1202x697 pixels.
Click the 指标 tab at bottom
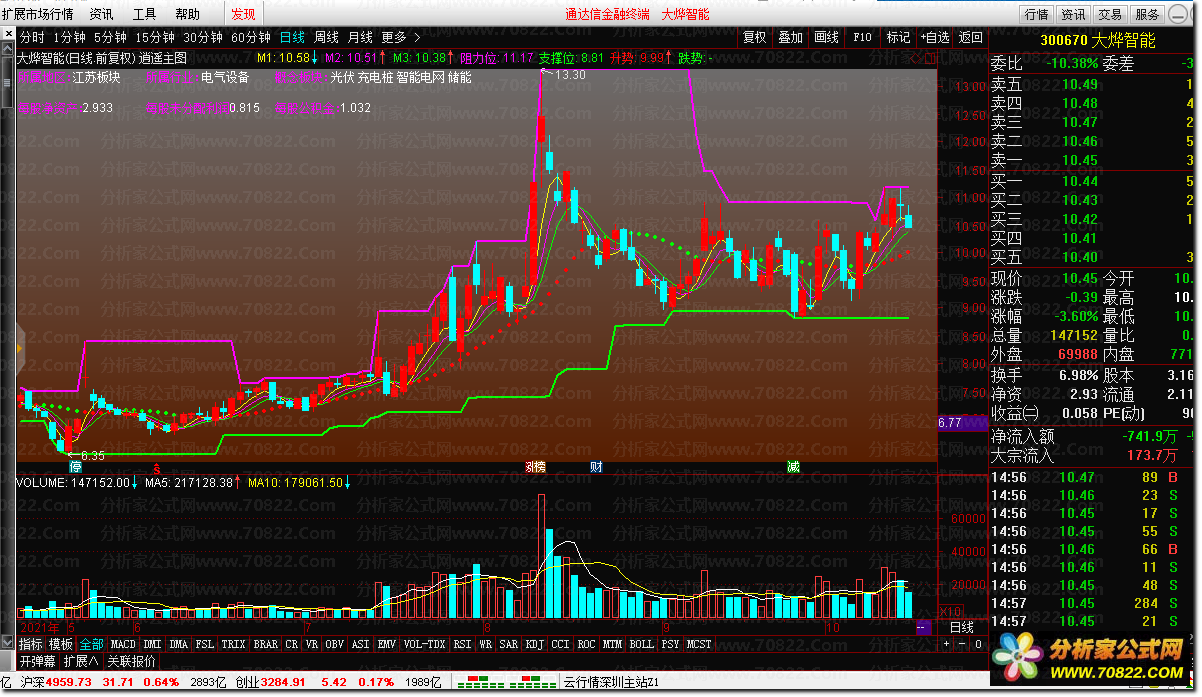(30, 644)
